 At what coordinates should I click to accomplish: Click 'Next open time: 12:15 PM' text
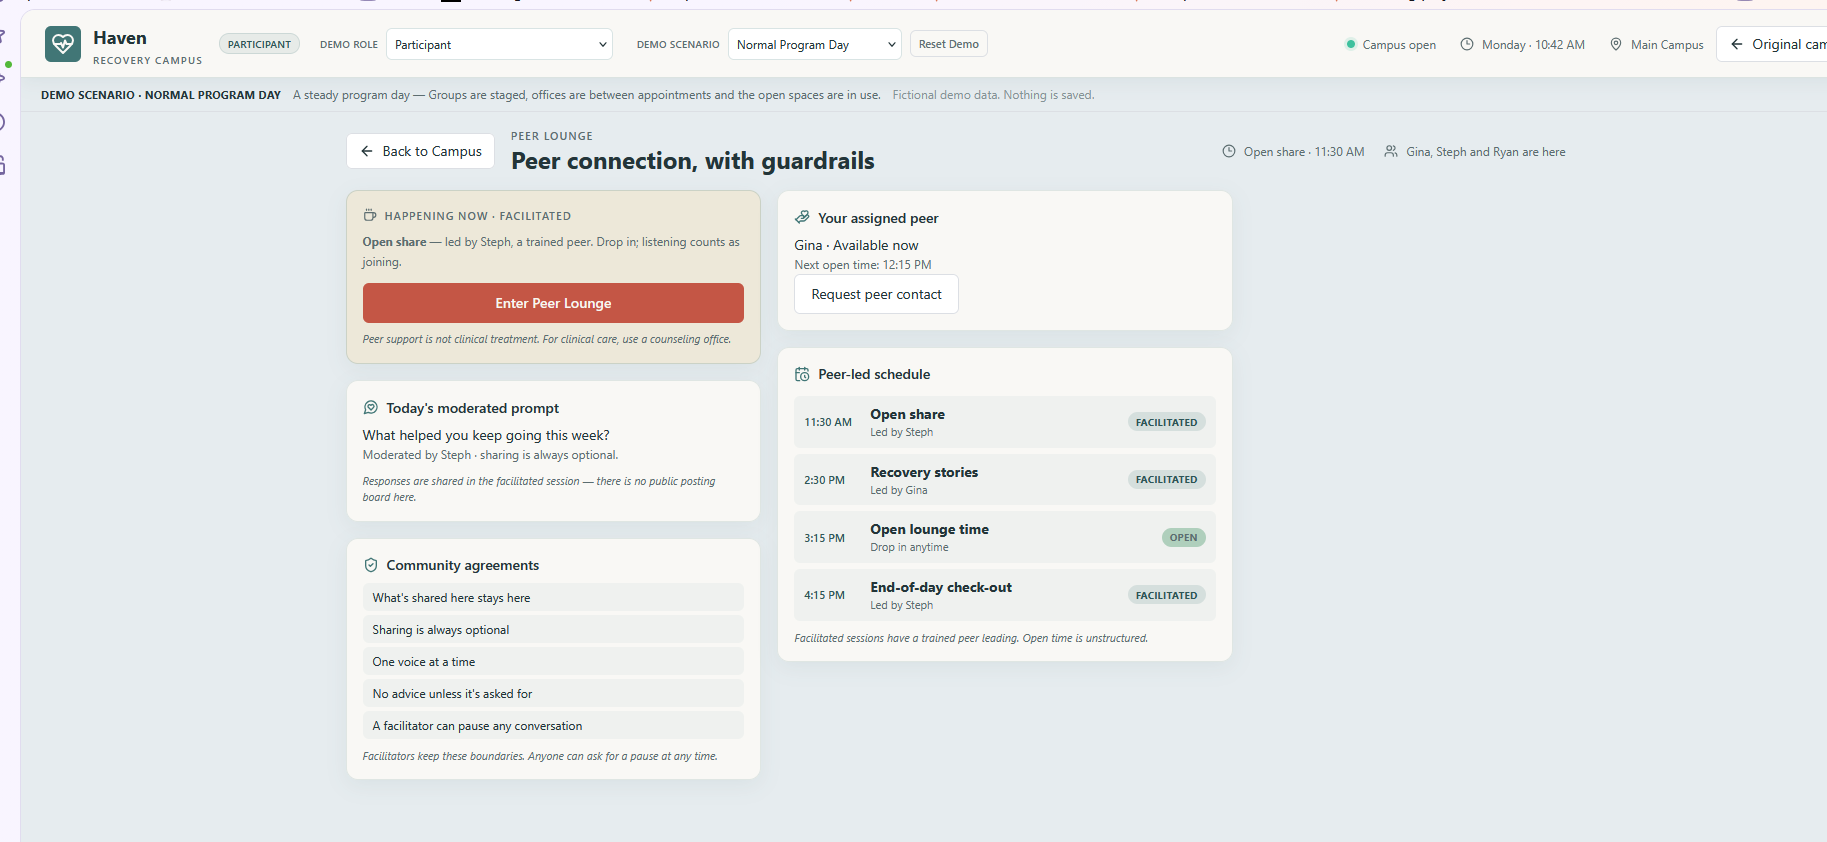click(x=863, y=265)
